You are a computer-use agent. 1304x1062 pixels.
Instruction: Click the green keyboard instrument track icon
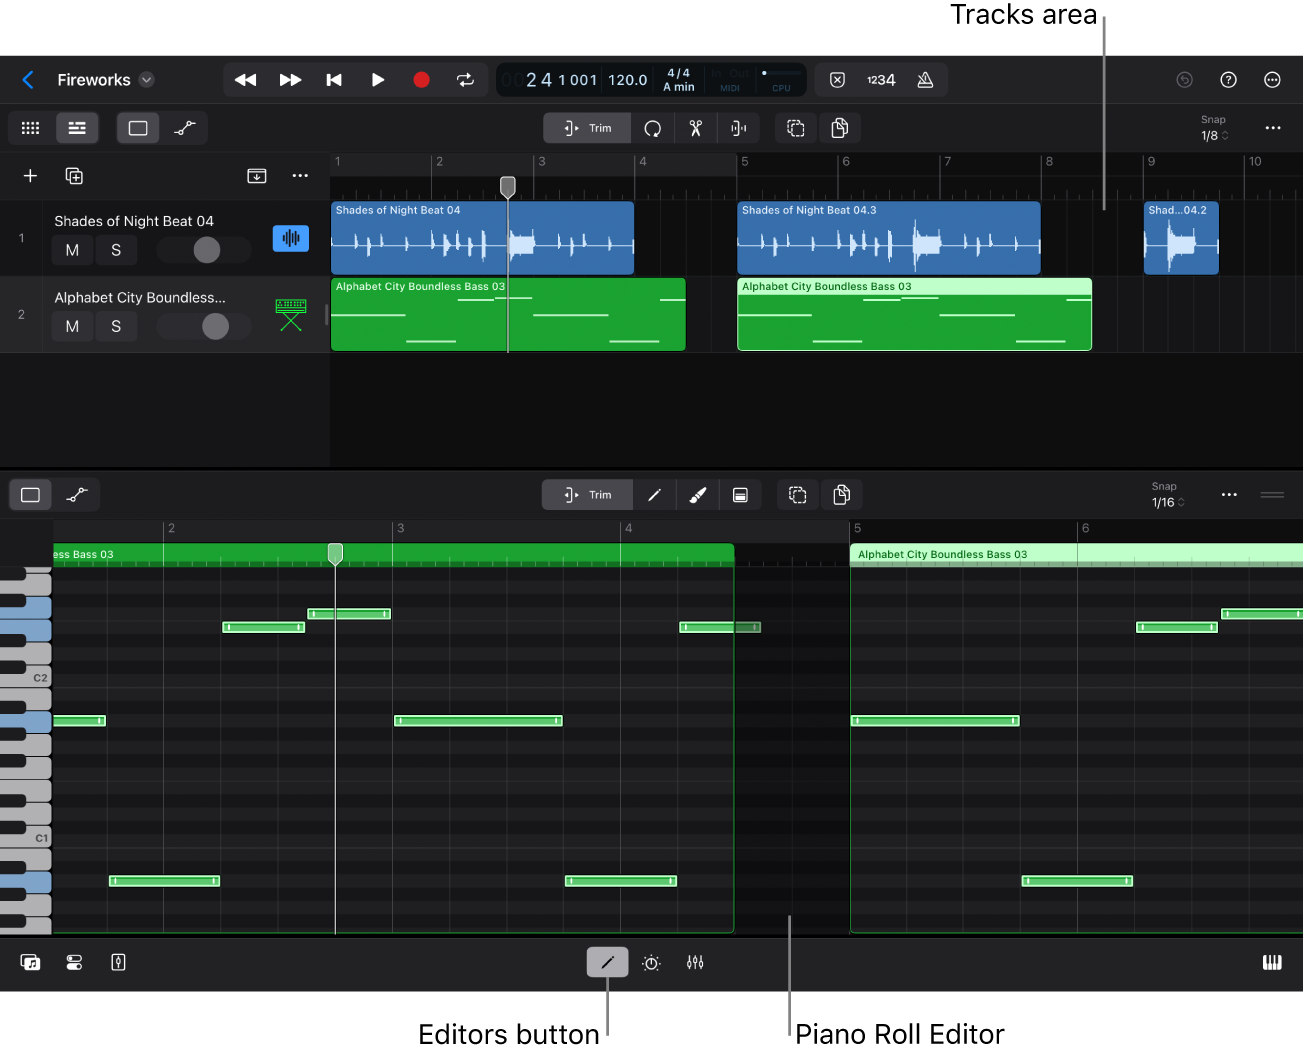point(291,314)
